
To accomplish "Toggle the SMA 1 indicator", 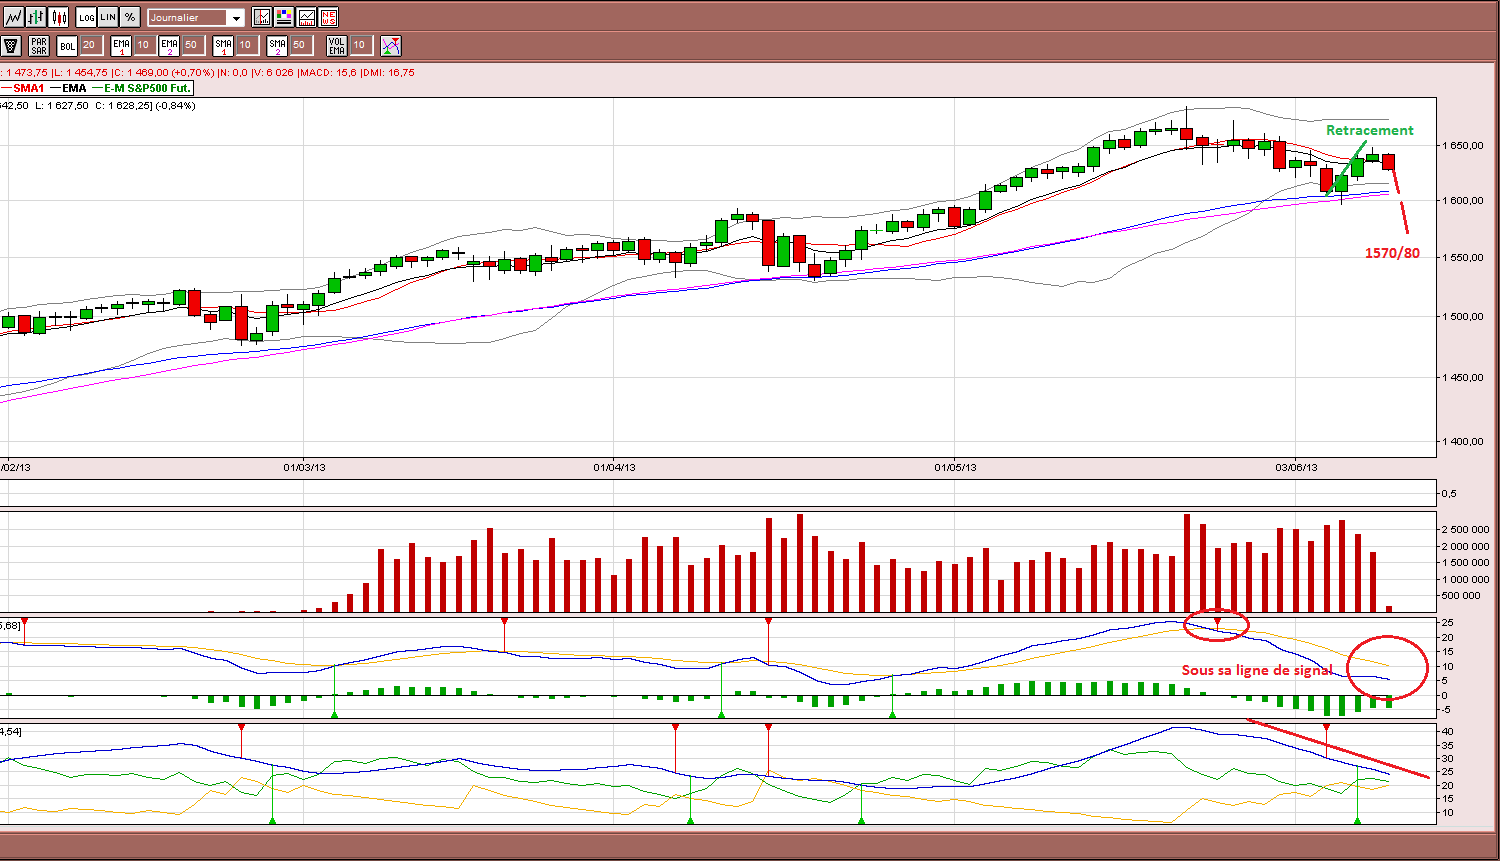I will (x=223, y=45).
